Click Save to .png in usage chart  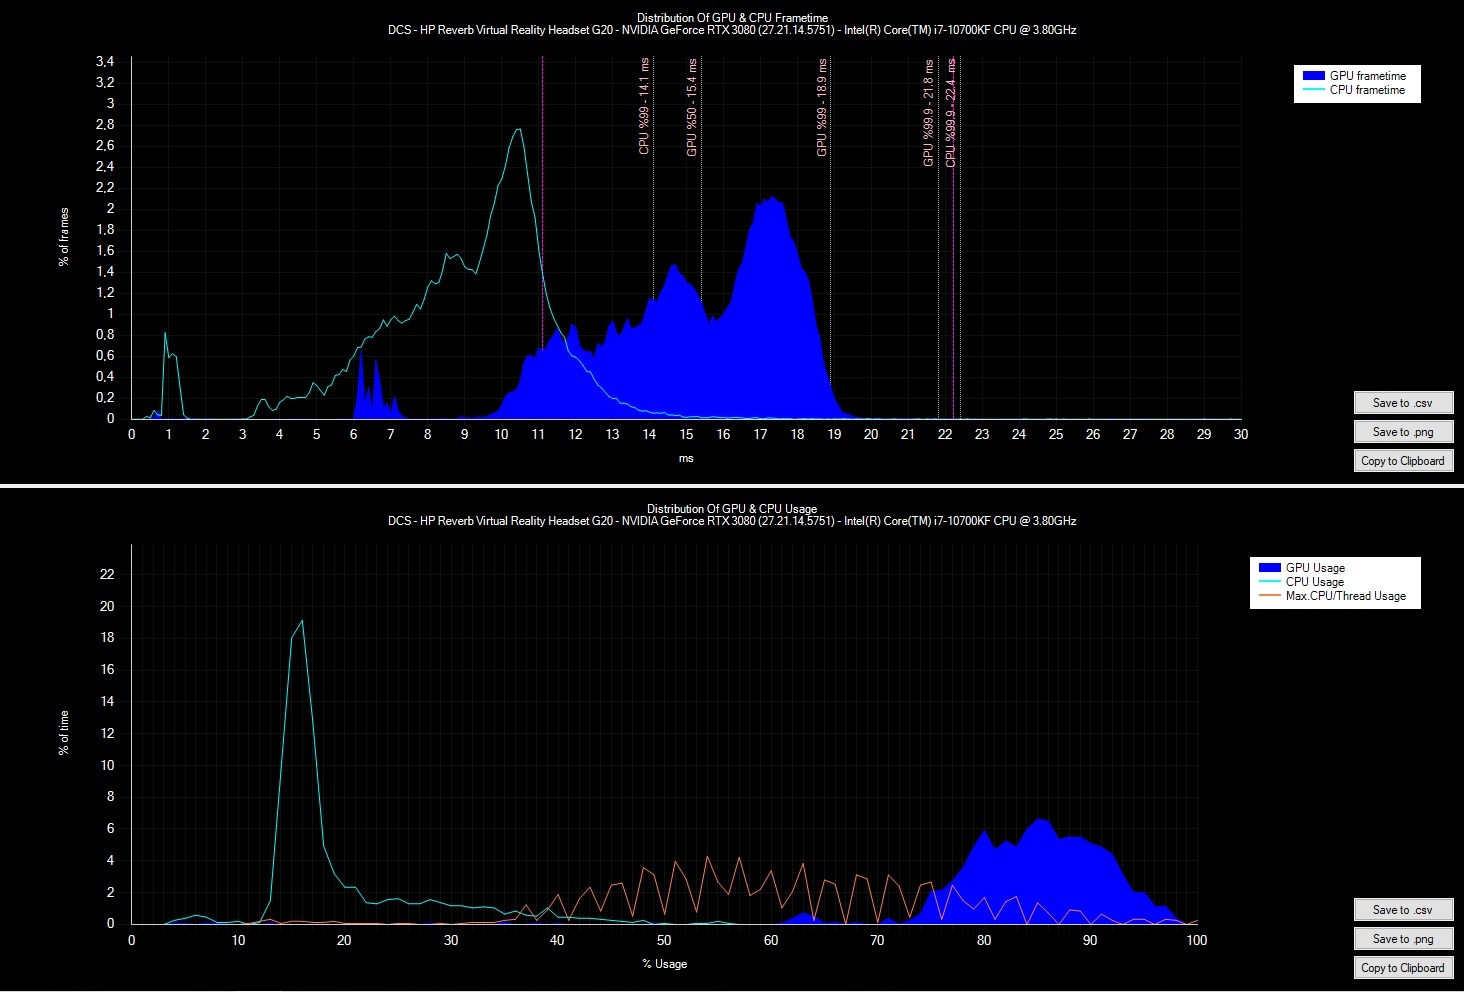[x=1403, y=939]
